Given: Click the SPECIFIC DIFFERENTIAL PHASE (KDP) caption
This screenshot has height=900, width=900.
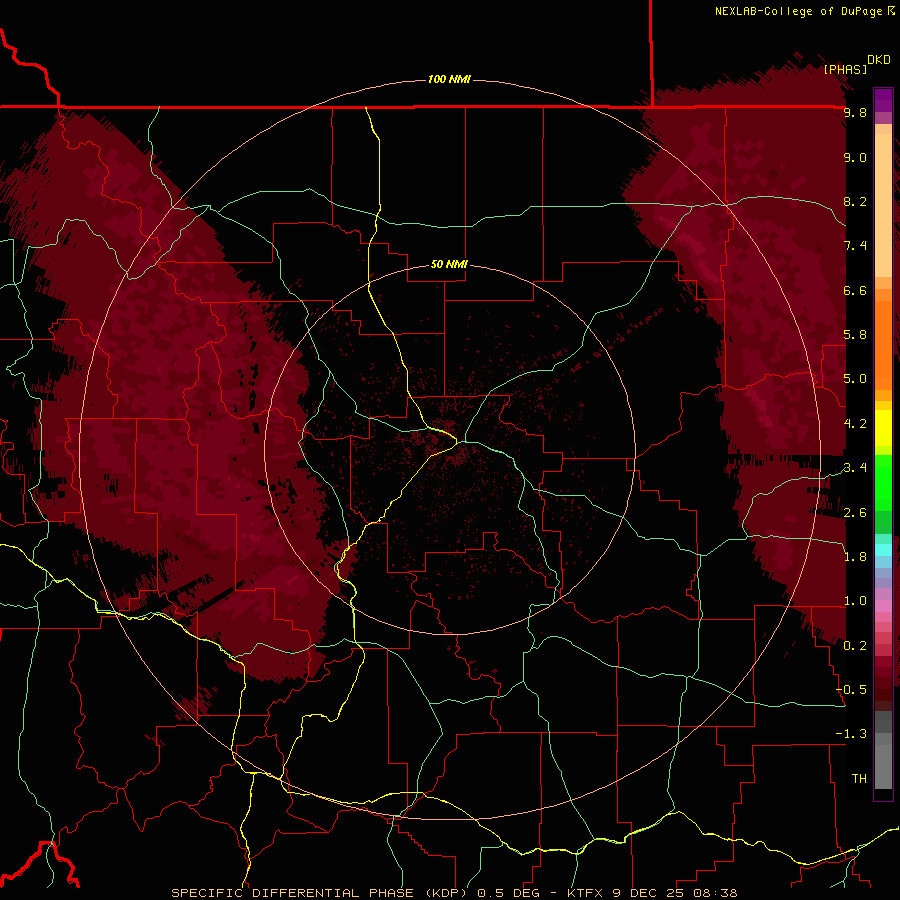Looking at the screenshot, I should (320, 893).
